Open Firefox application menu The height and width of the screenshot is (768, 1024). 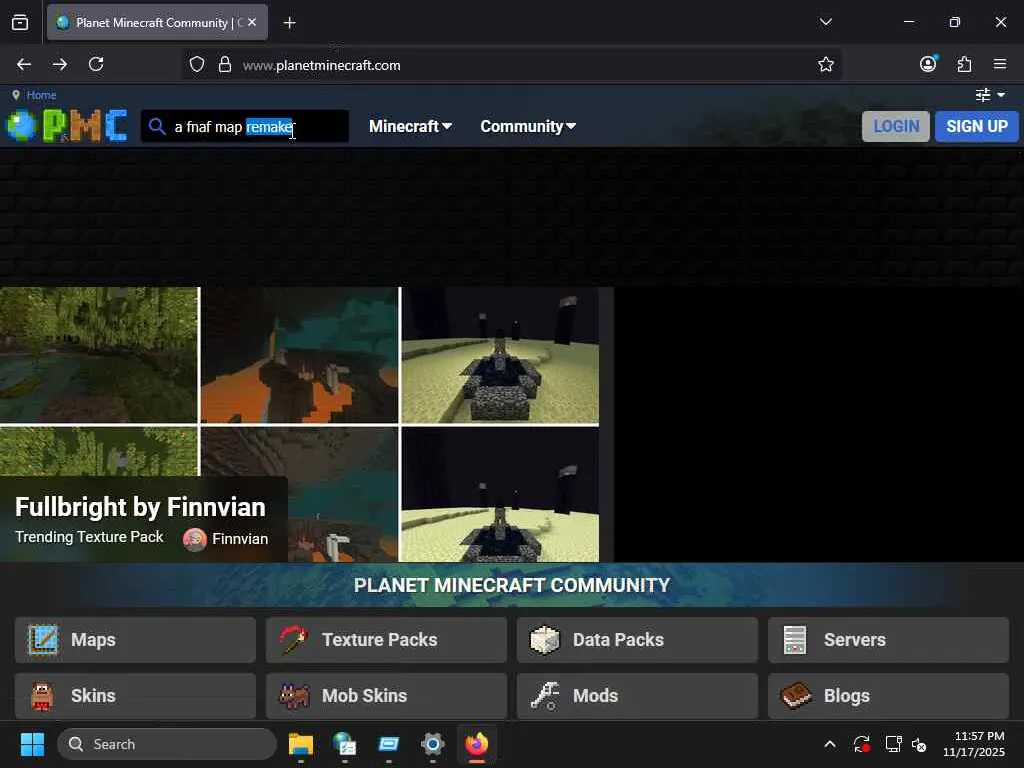(1000, 64)
